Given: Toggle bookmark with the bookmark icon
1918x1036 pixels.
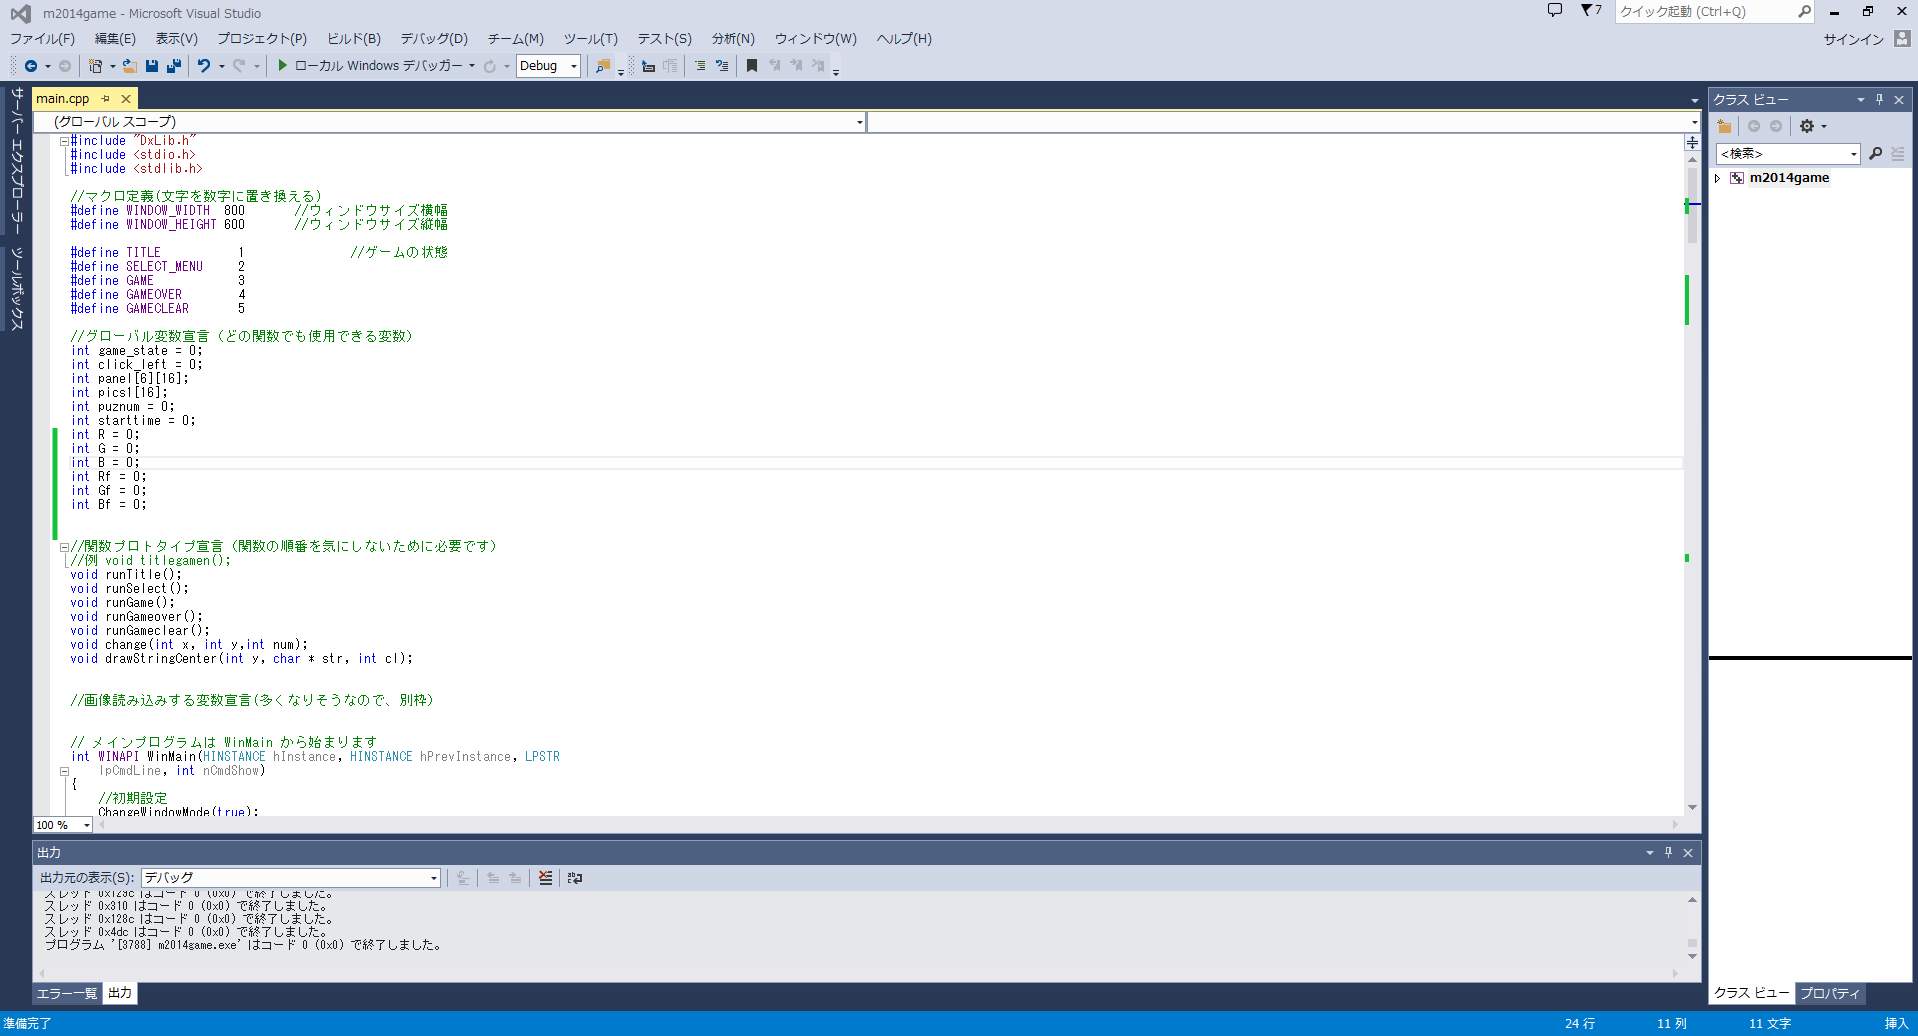Looking at the screenshot, I should 752,66.
